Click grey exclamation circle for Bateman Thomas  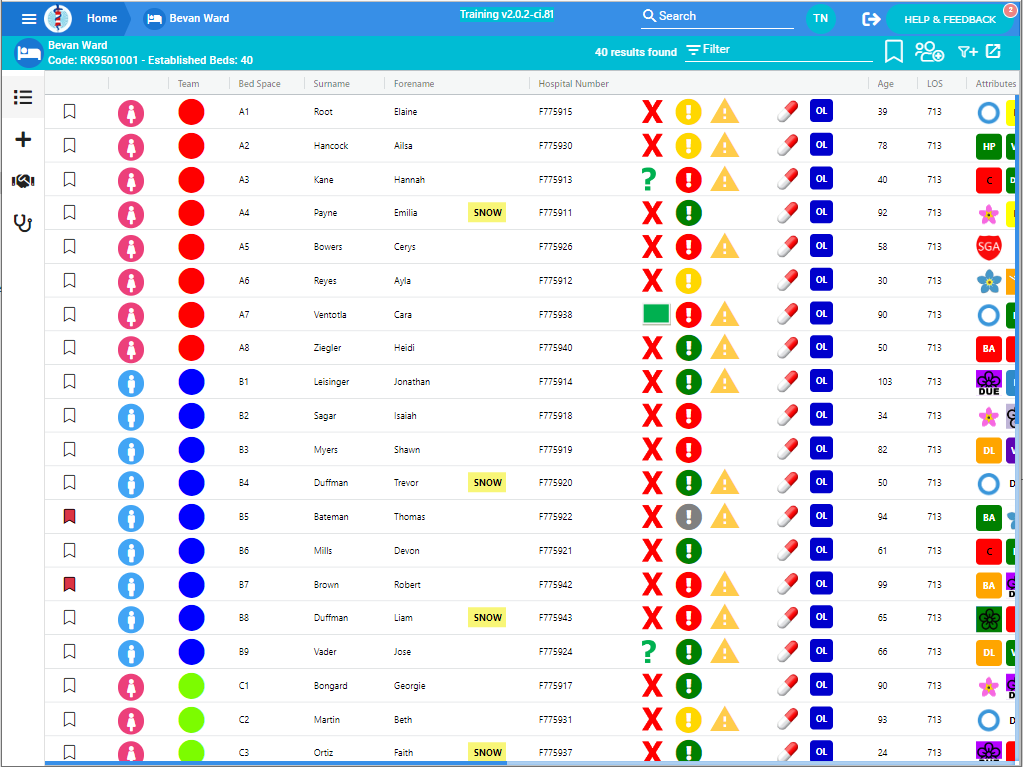688,517
